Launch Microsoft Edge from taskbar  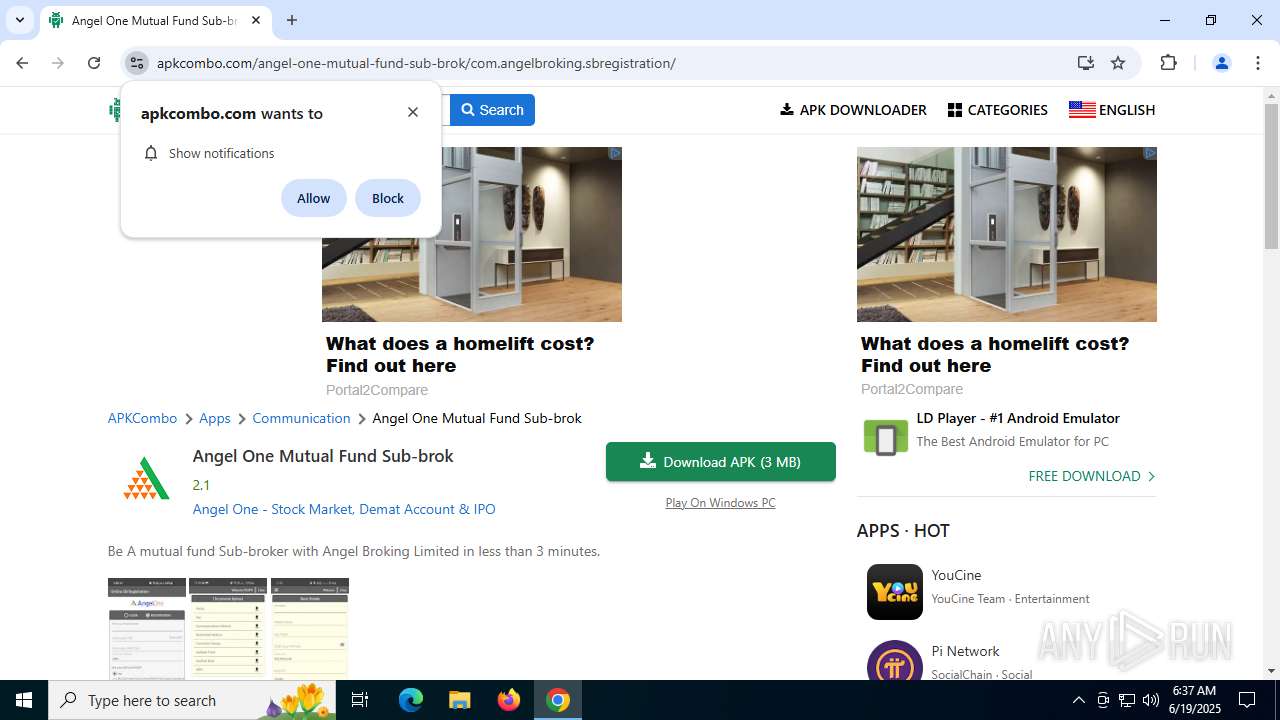[x=411, y=700]
